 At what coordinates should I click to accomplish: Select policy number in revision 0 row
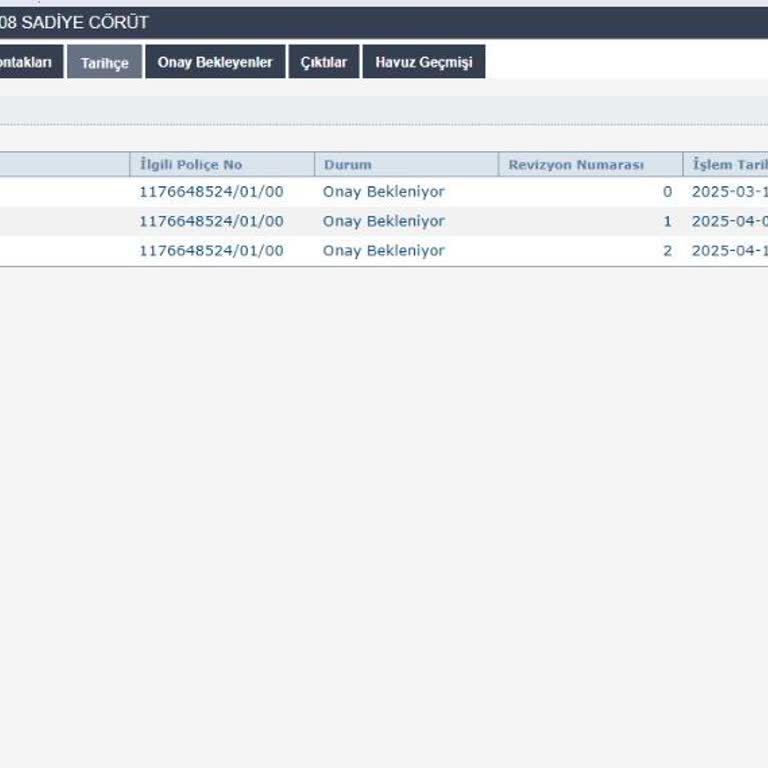211,192
